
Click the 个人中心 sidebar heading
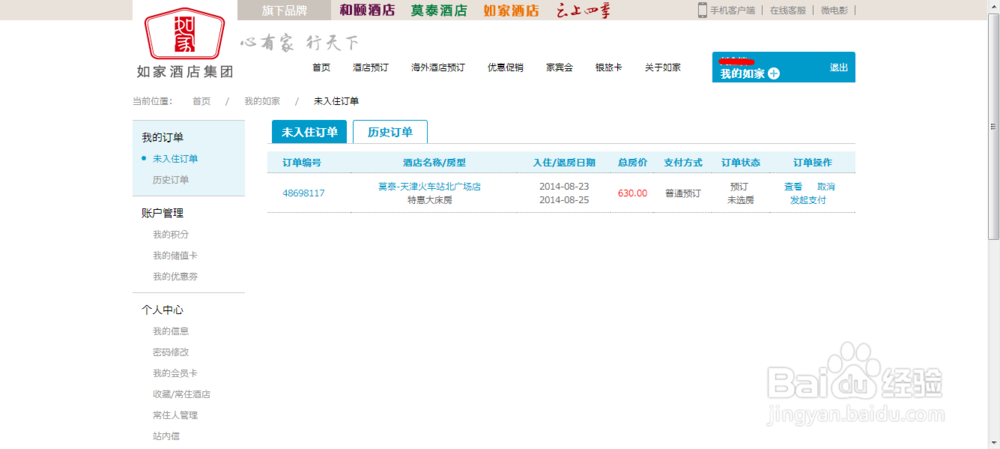163,310
